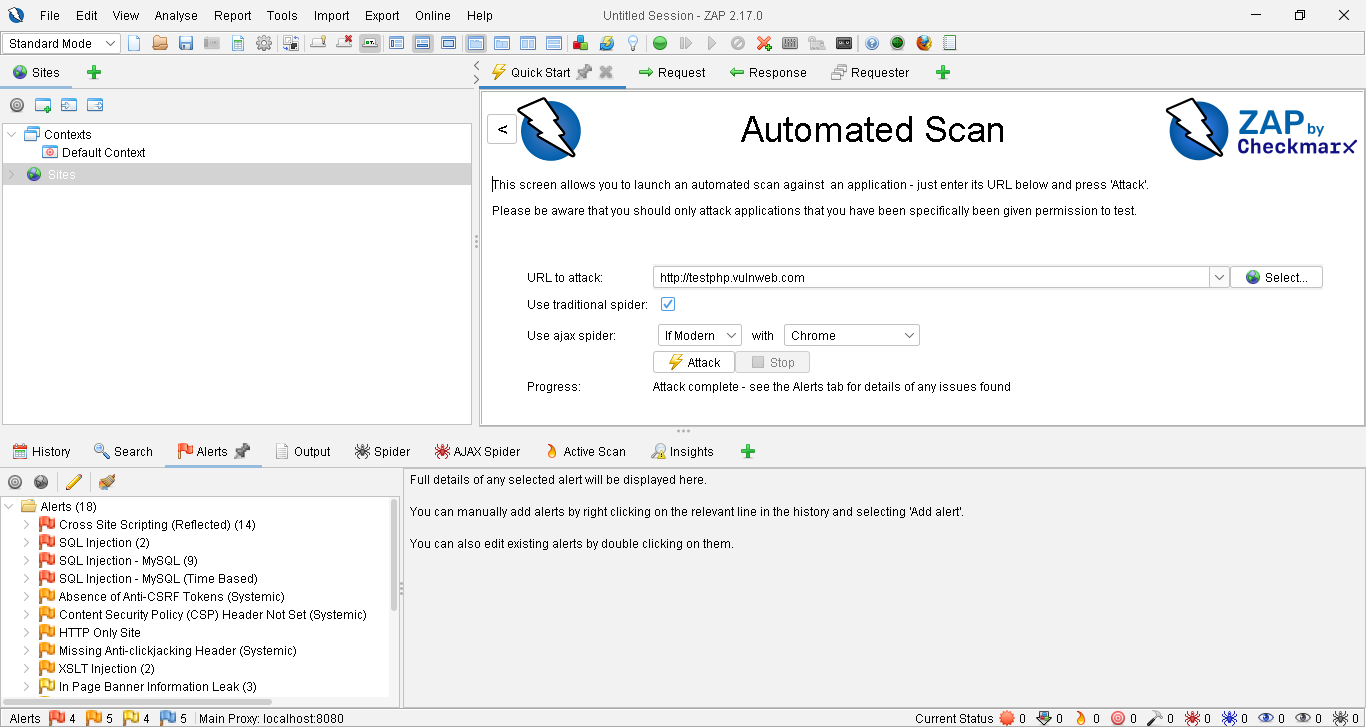Uncheck the Use traditional spider checkbox
The image size is (1366, 728).
point(668,304)
